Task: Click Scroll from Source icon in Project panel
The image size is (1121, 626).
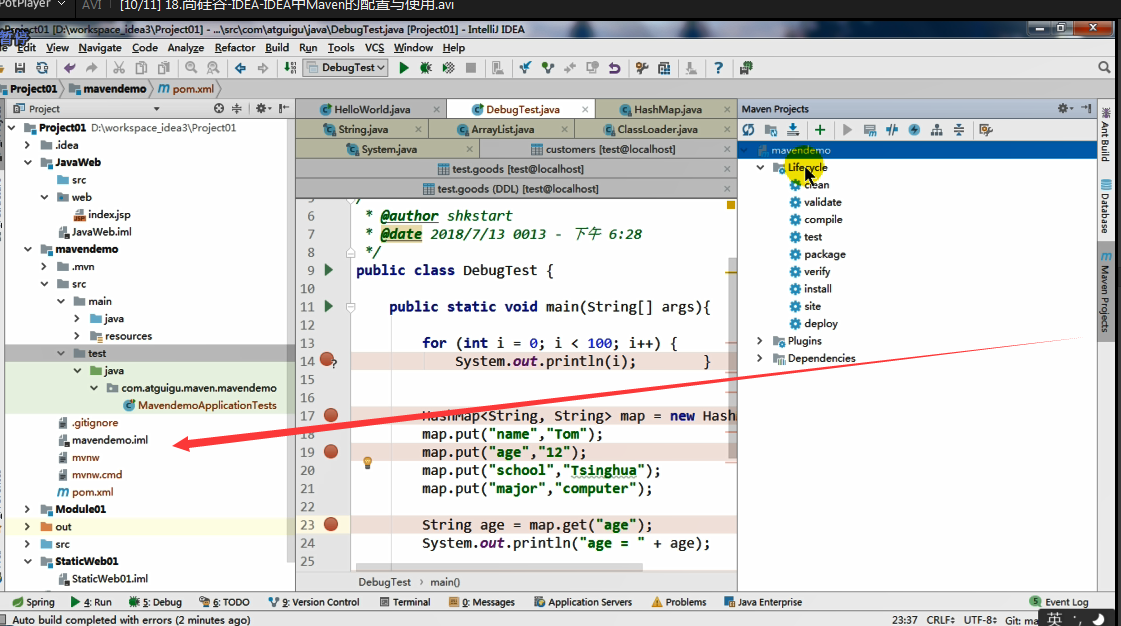Action: (219, 109)
